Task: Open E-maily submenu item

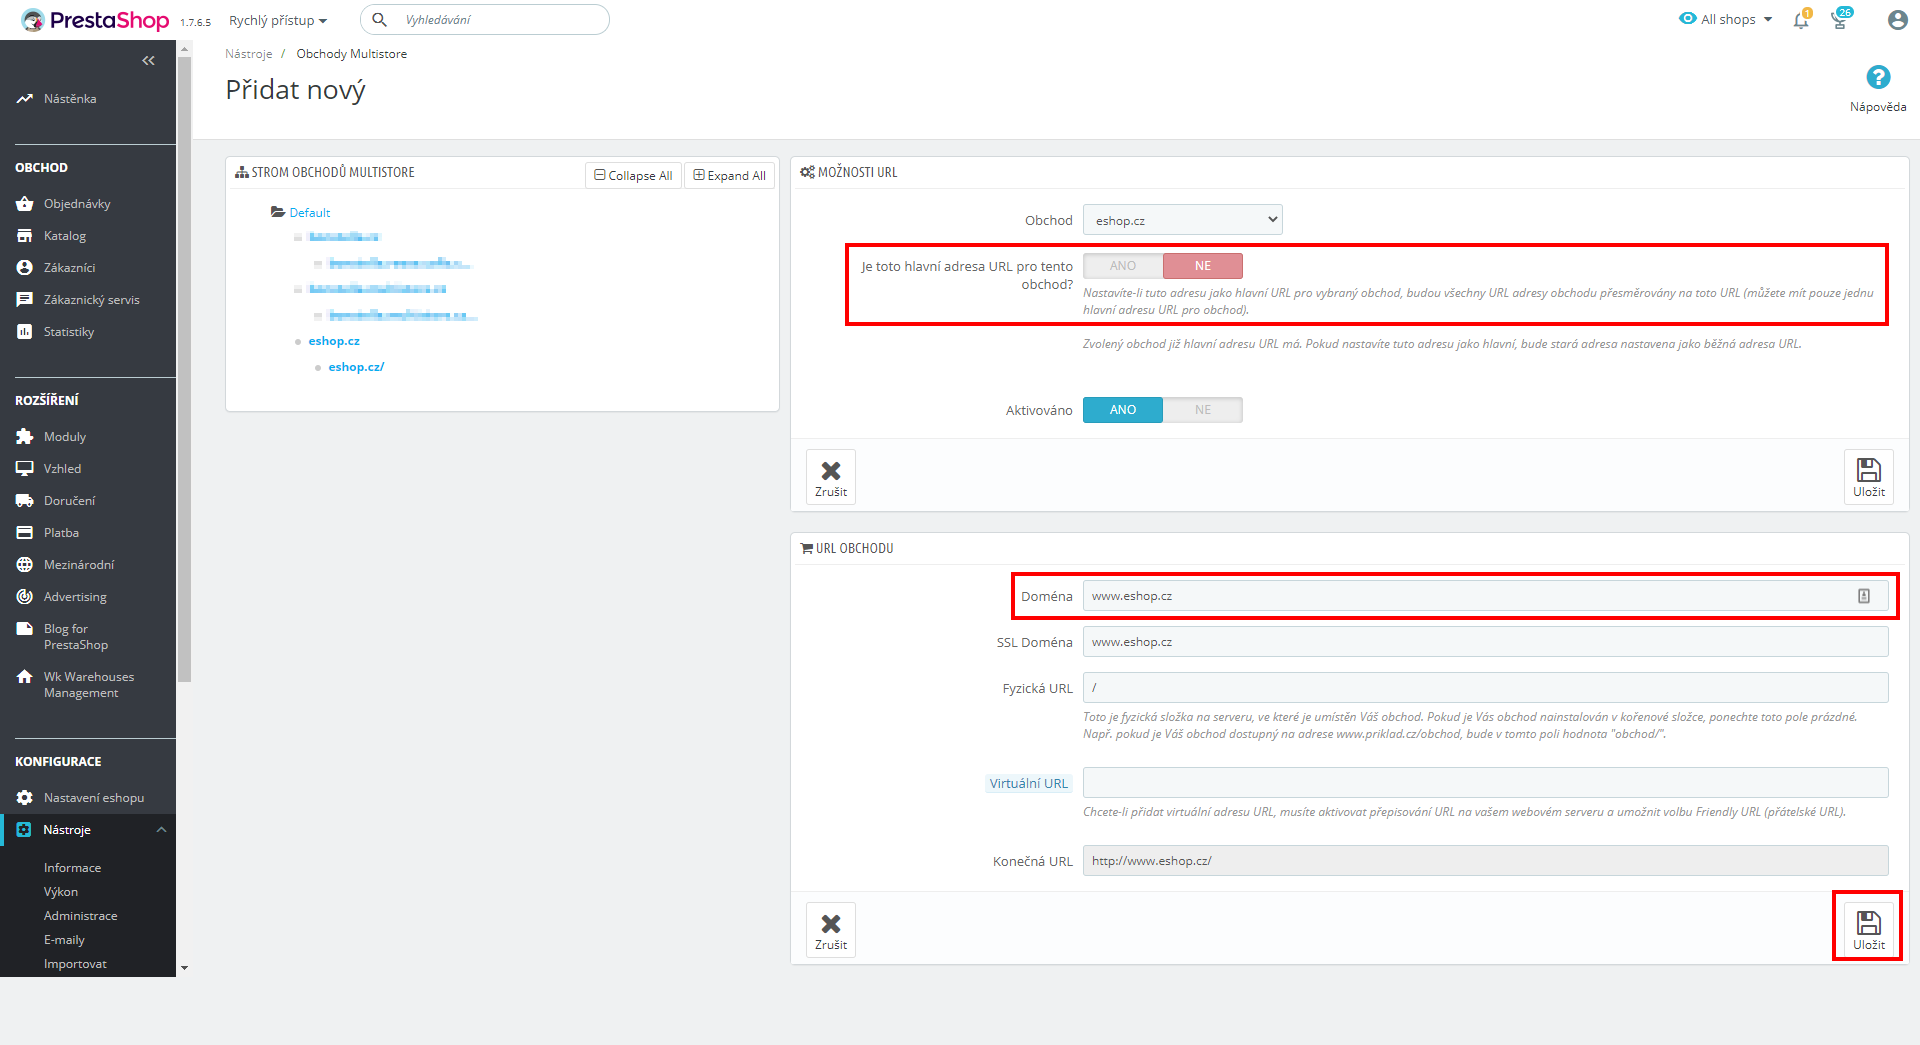Action: (x=64, y=940)
